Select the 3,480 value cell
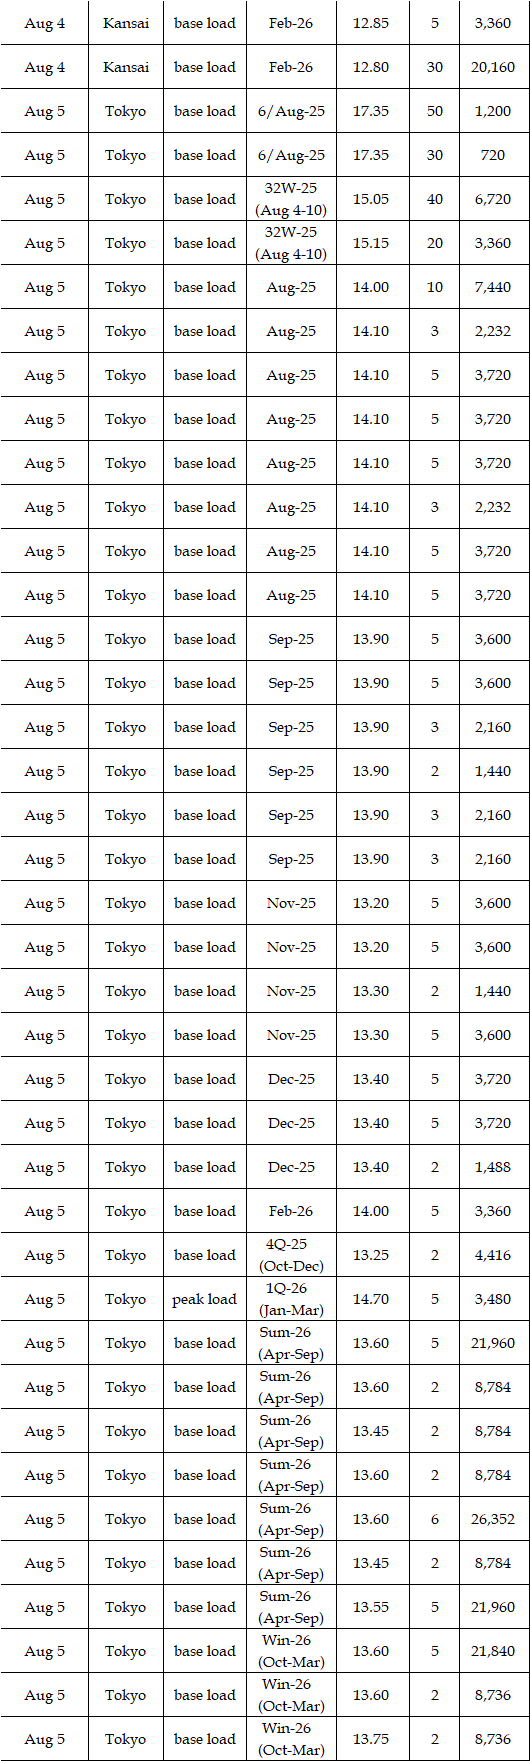The height and width of the screenshot is (1761, 530). pyautogui.click(x=493, y=1299)
